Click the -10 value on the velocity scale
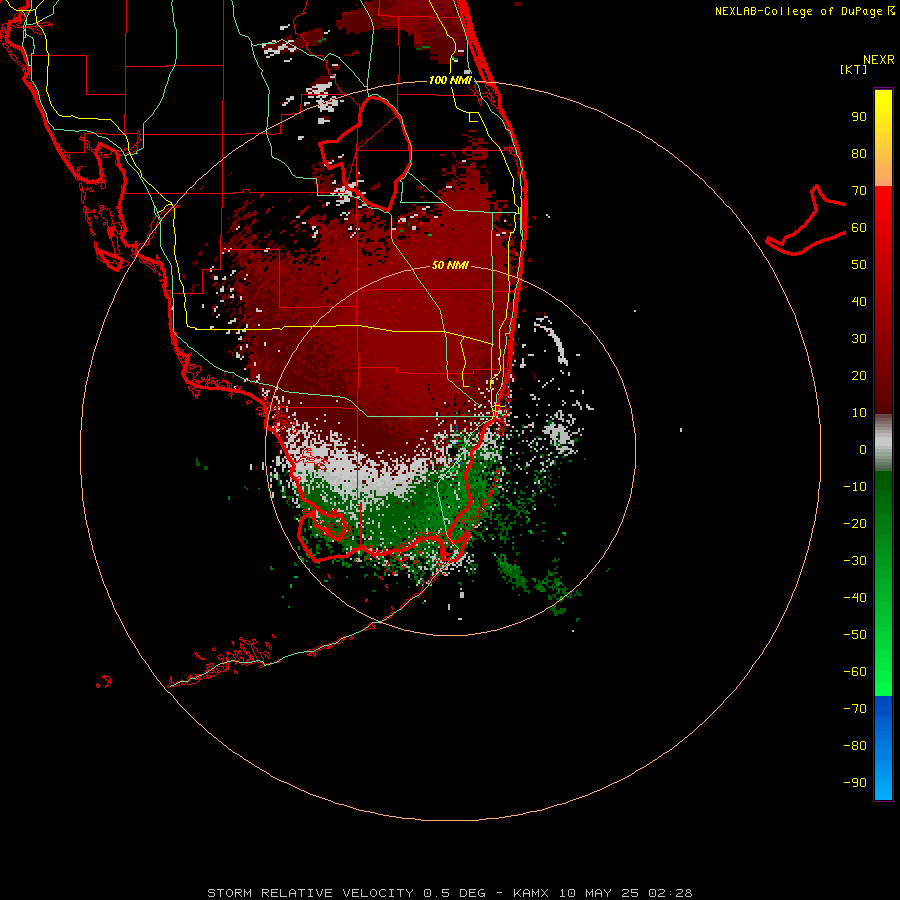This screenshot has width=900, height=900. [855, 487]
